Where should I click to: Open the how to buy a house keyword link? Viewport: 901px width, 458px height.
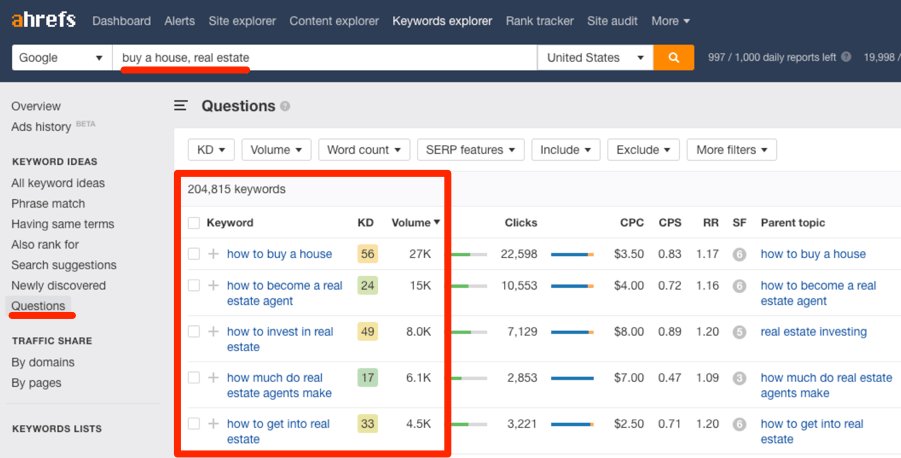tap(279, 254)
